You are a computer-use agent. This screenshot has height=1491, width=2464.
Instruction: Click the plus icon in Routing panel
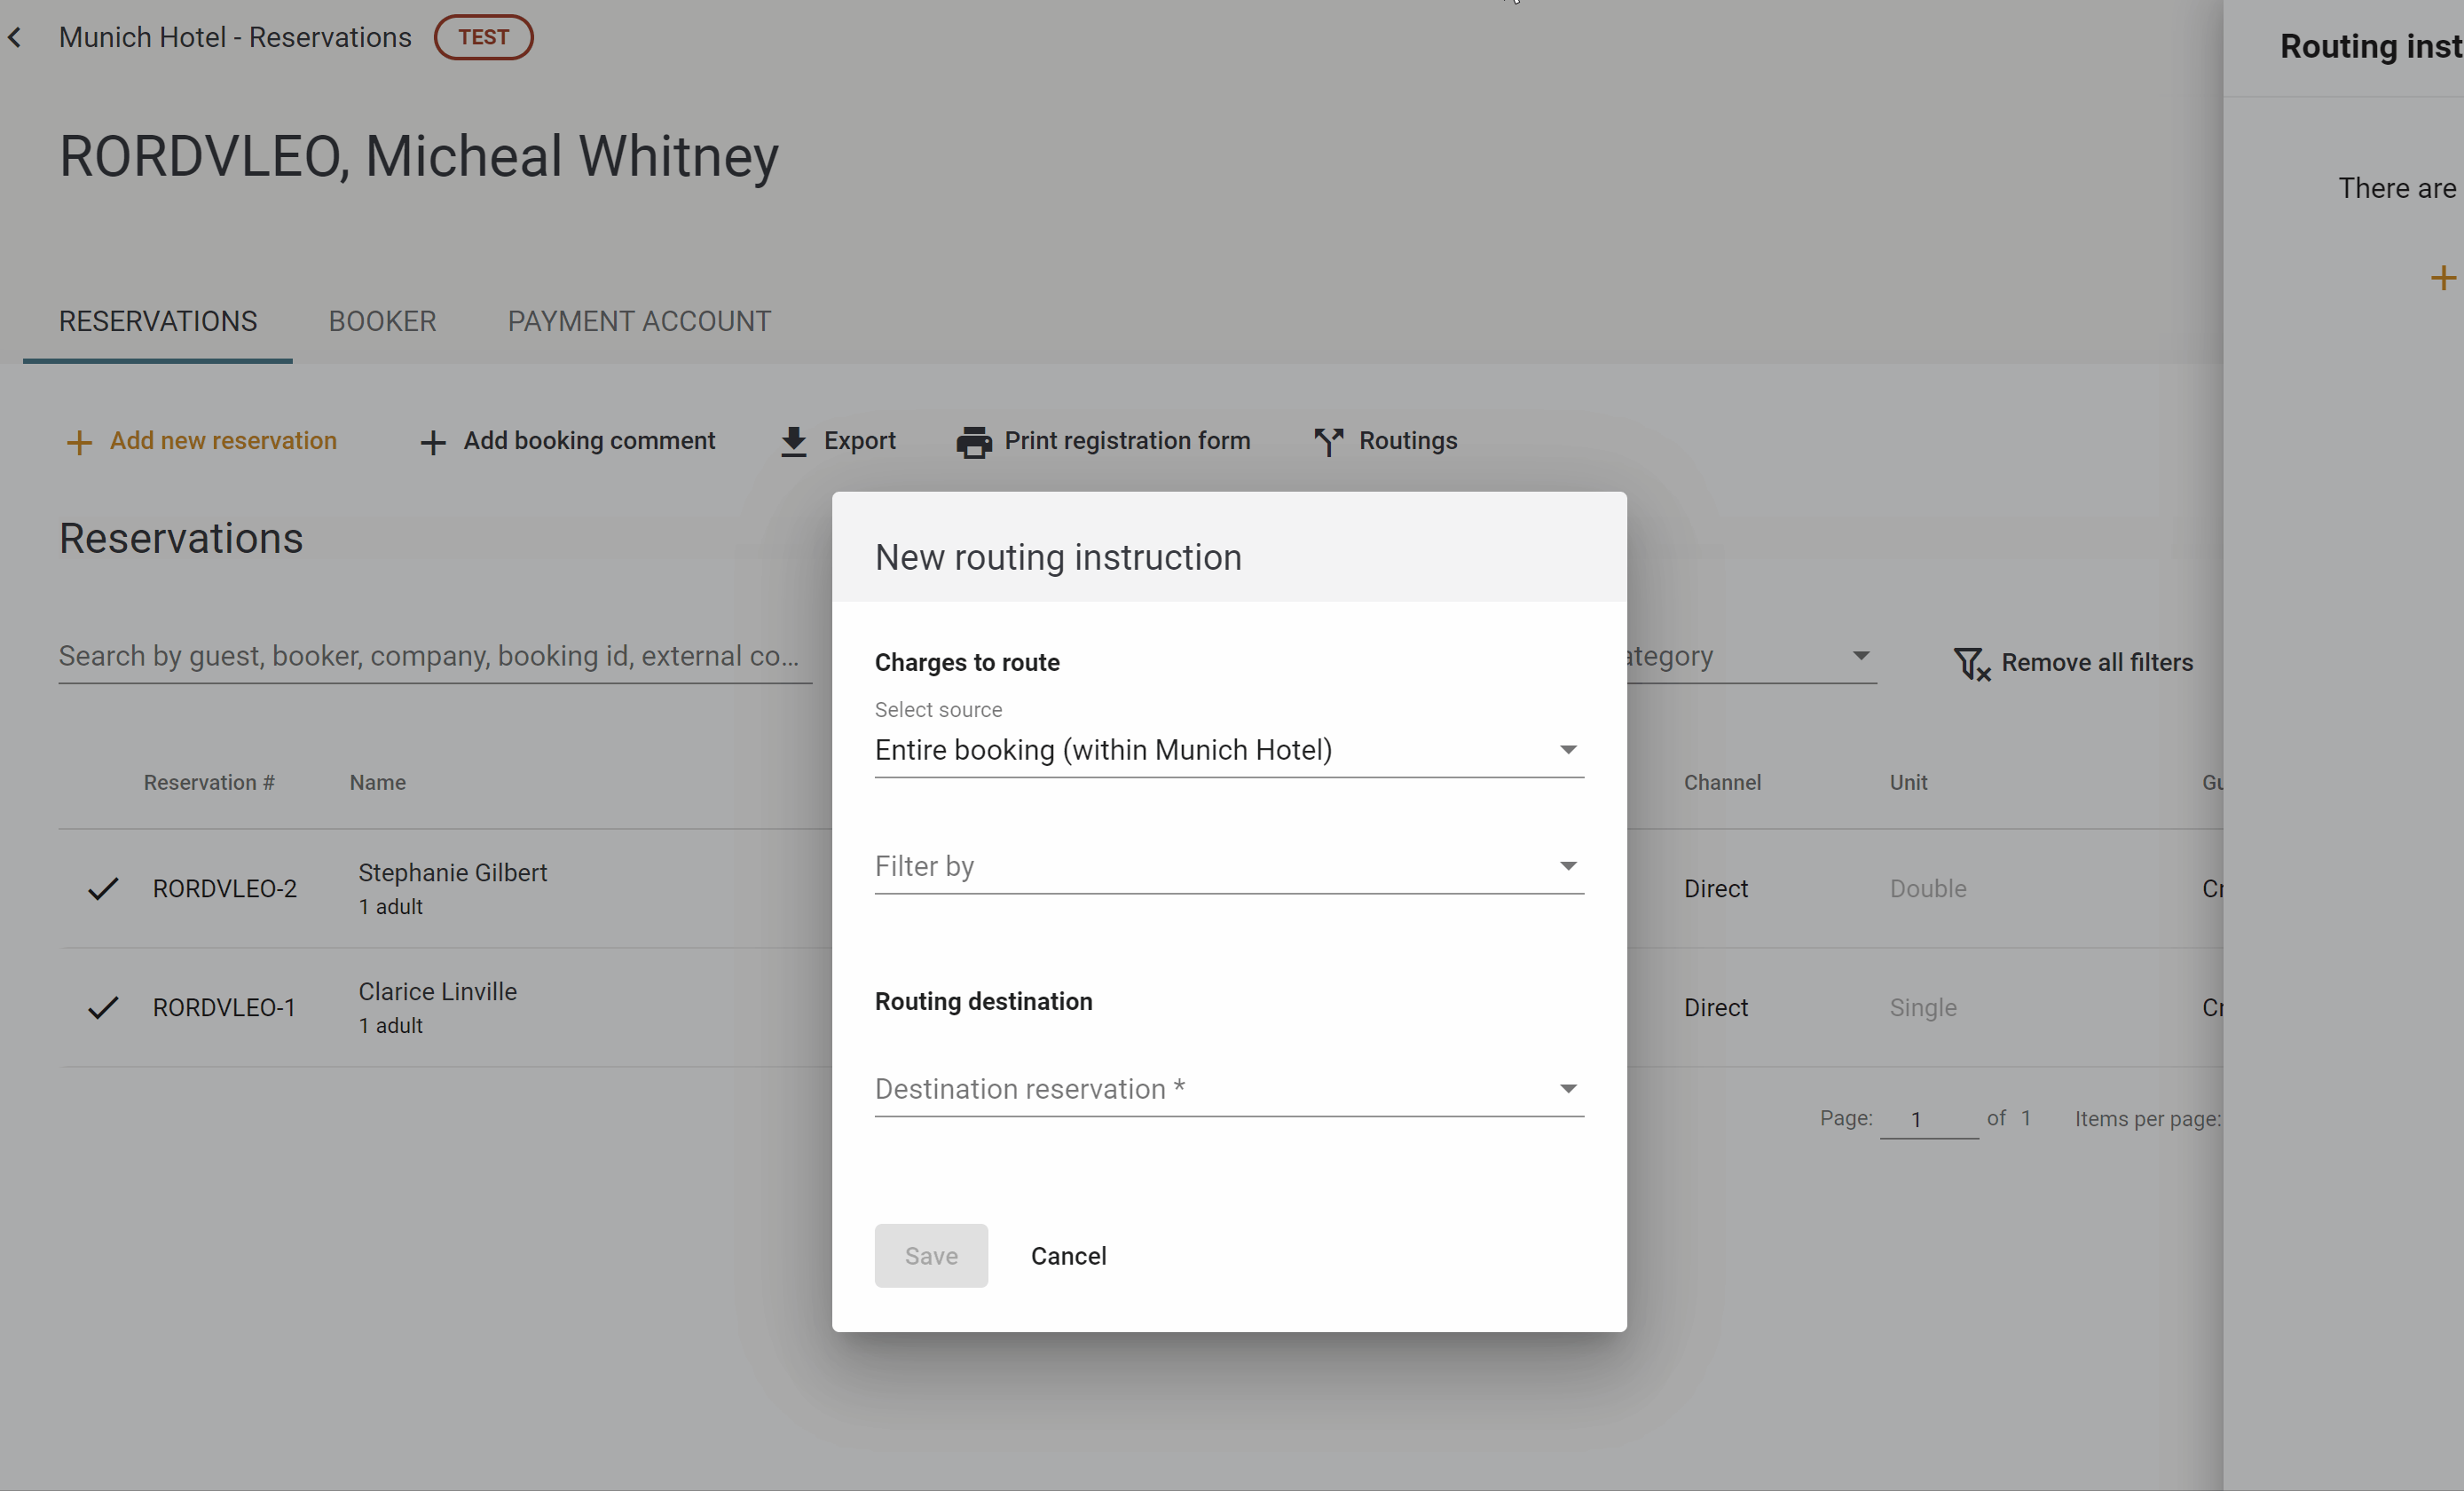click(2443, 278)
